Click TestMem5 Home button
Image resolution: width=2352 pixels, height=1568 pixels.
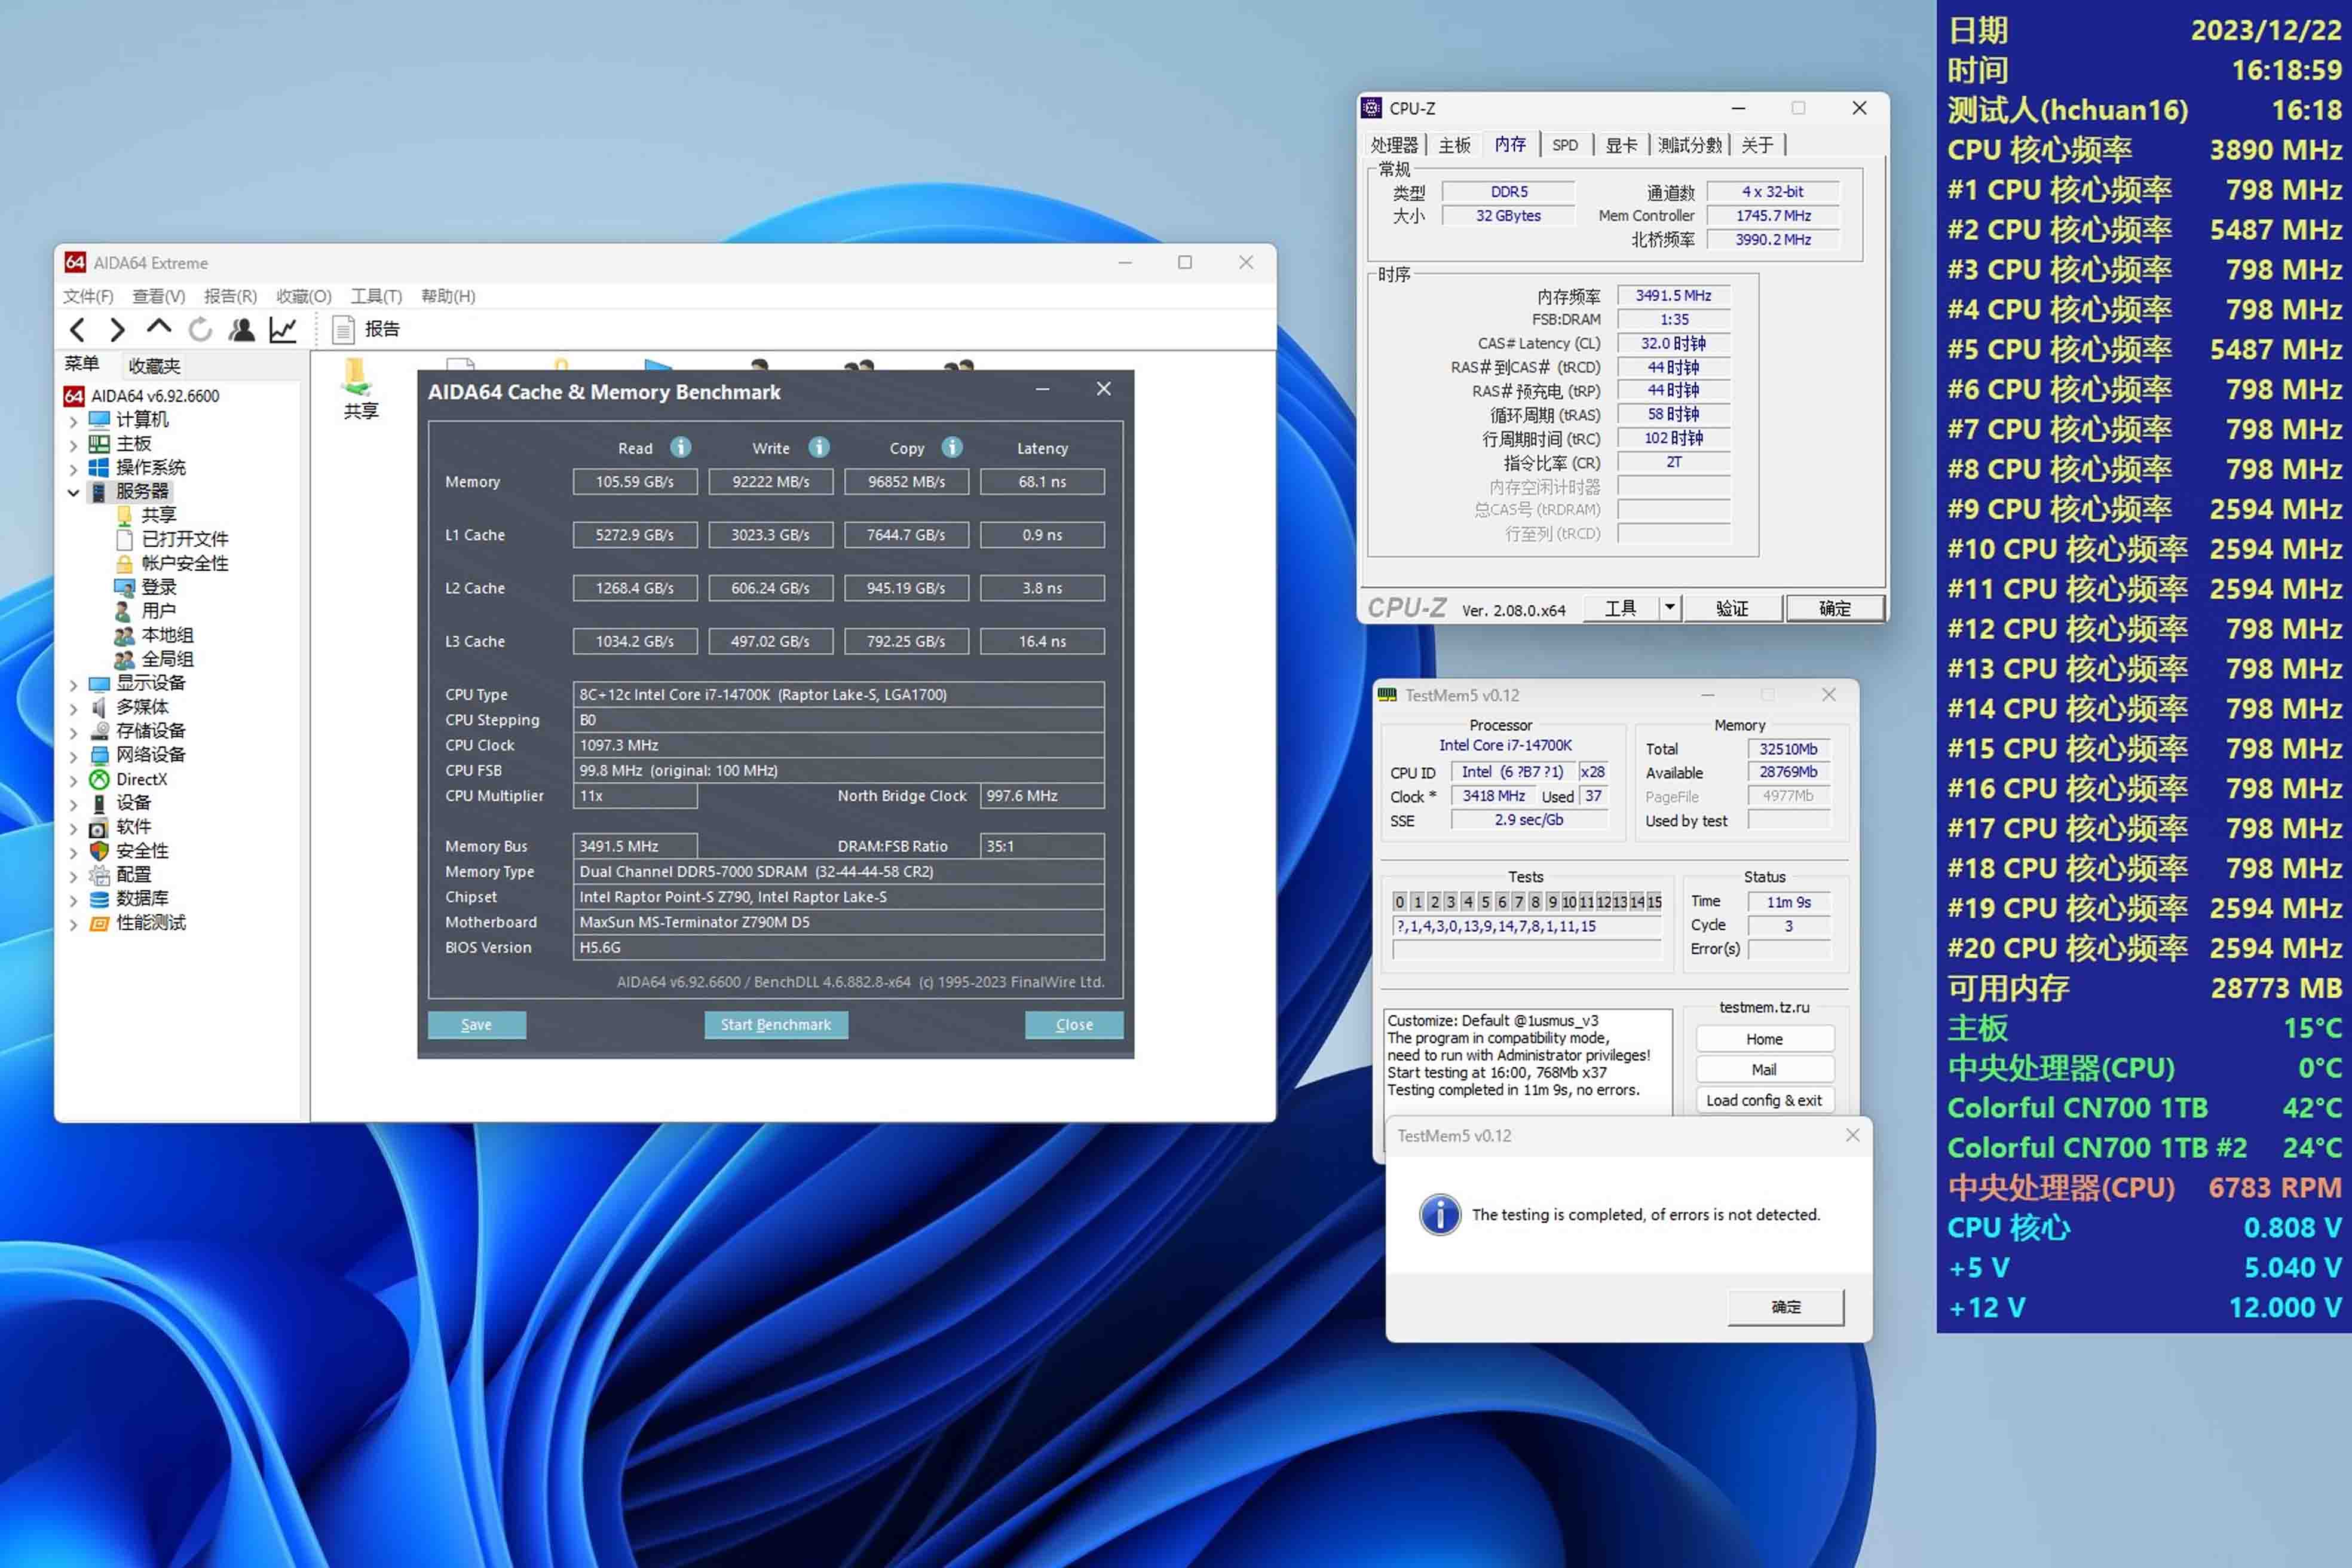pyautogui.click(x=1764, y=1039)
